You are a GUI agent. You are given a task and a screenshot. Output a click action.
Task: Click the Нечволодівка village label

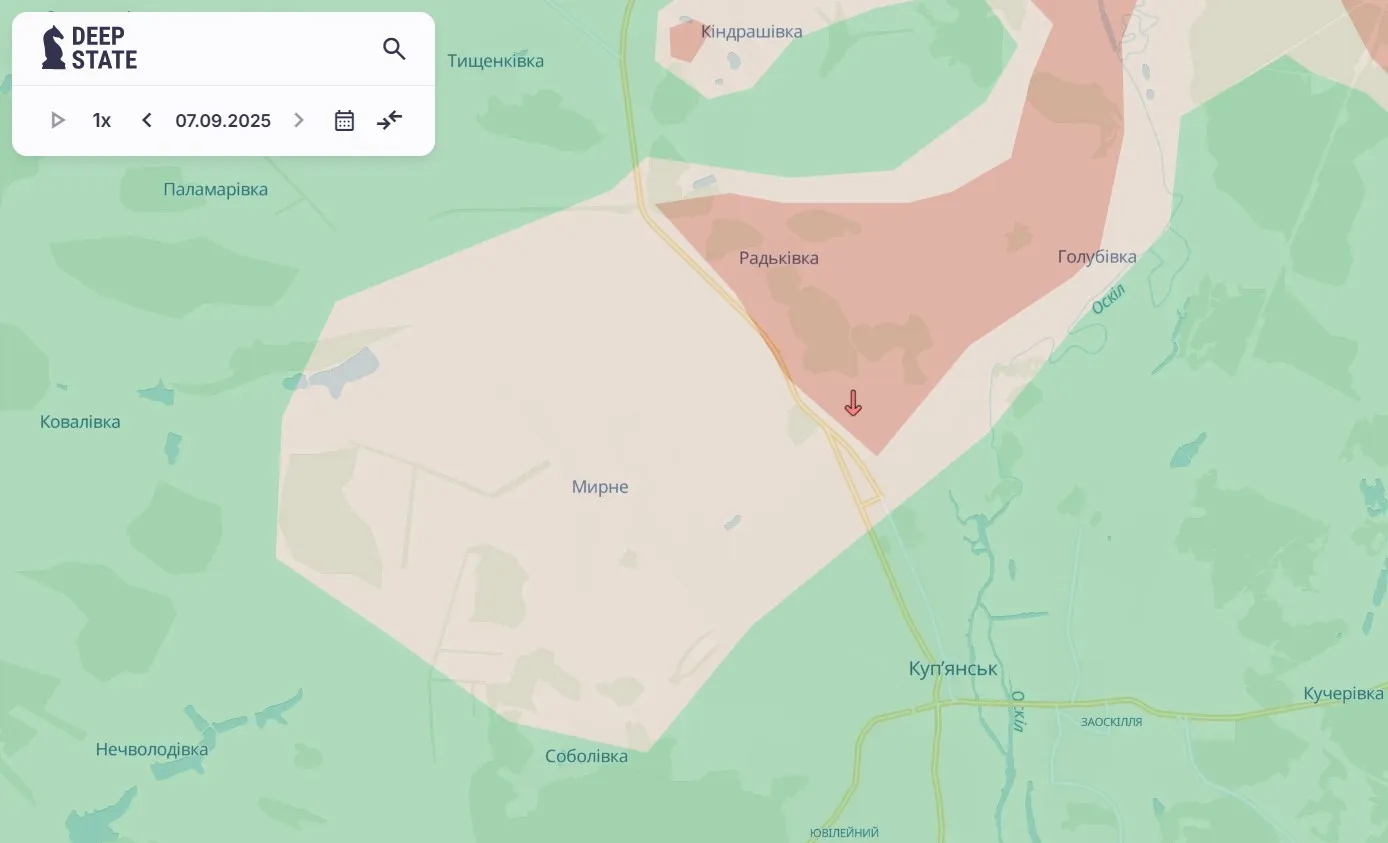coord(152,749)
